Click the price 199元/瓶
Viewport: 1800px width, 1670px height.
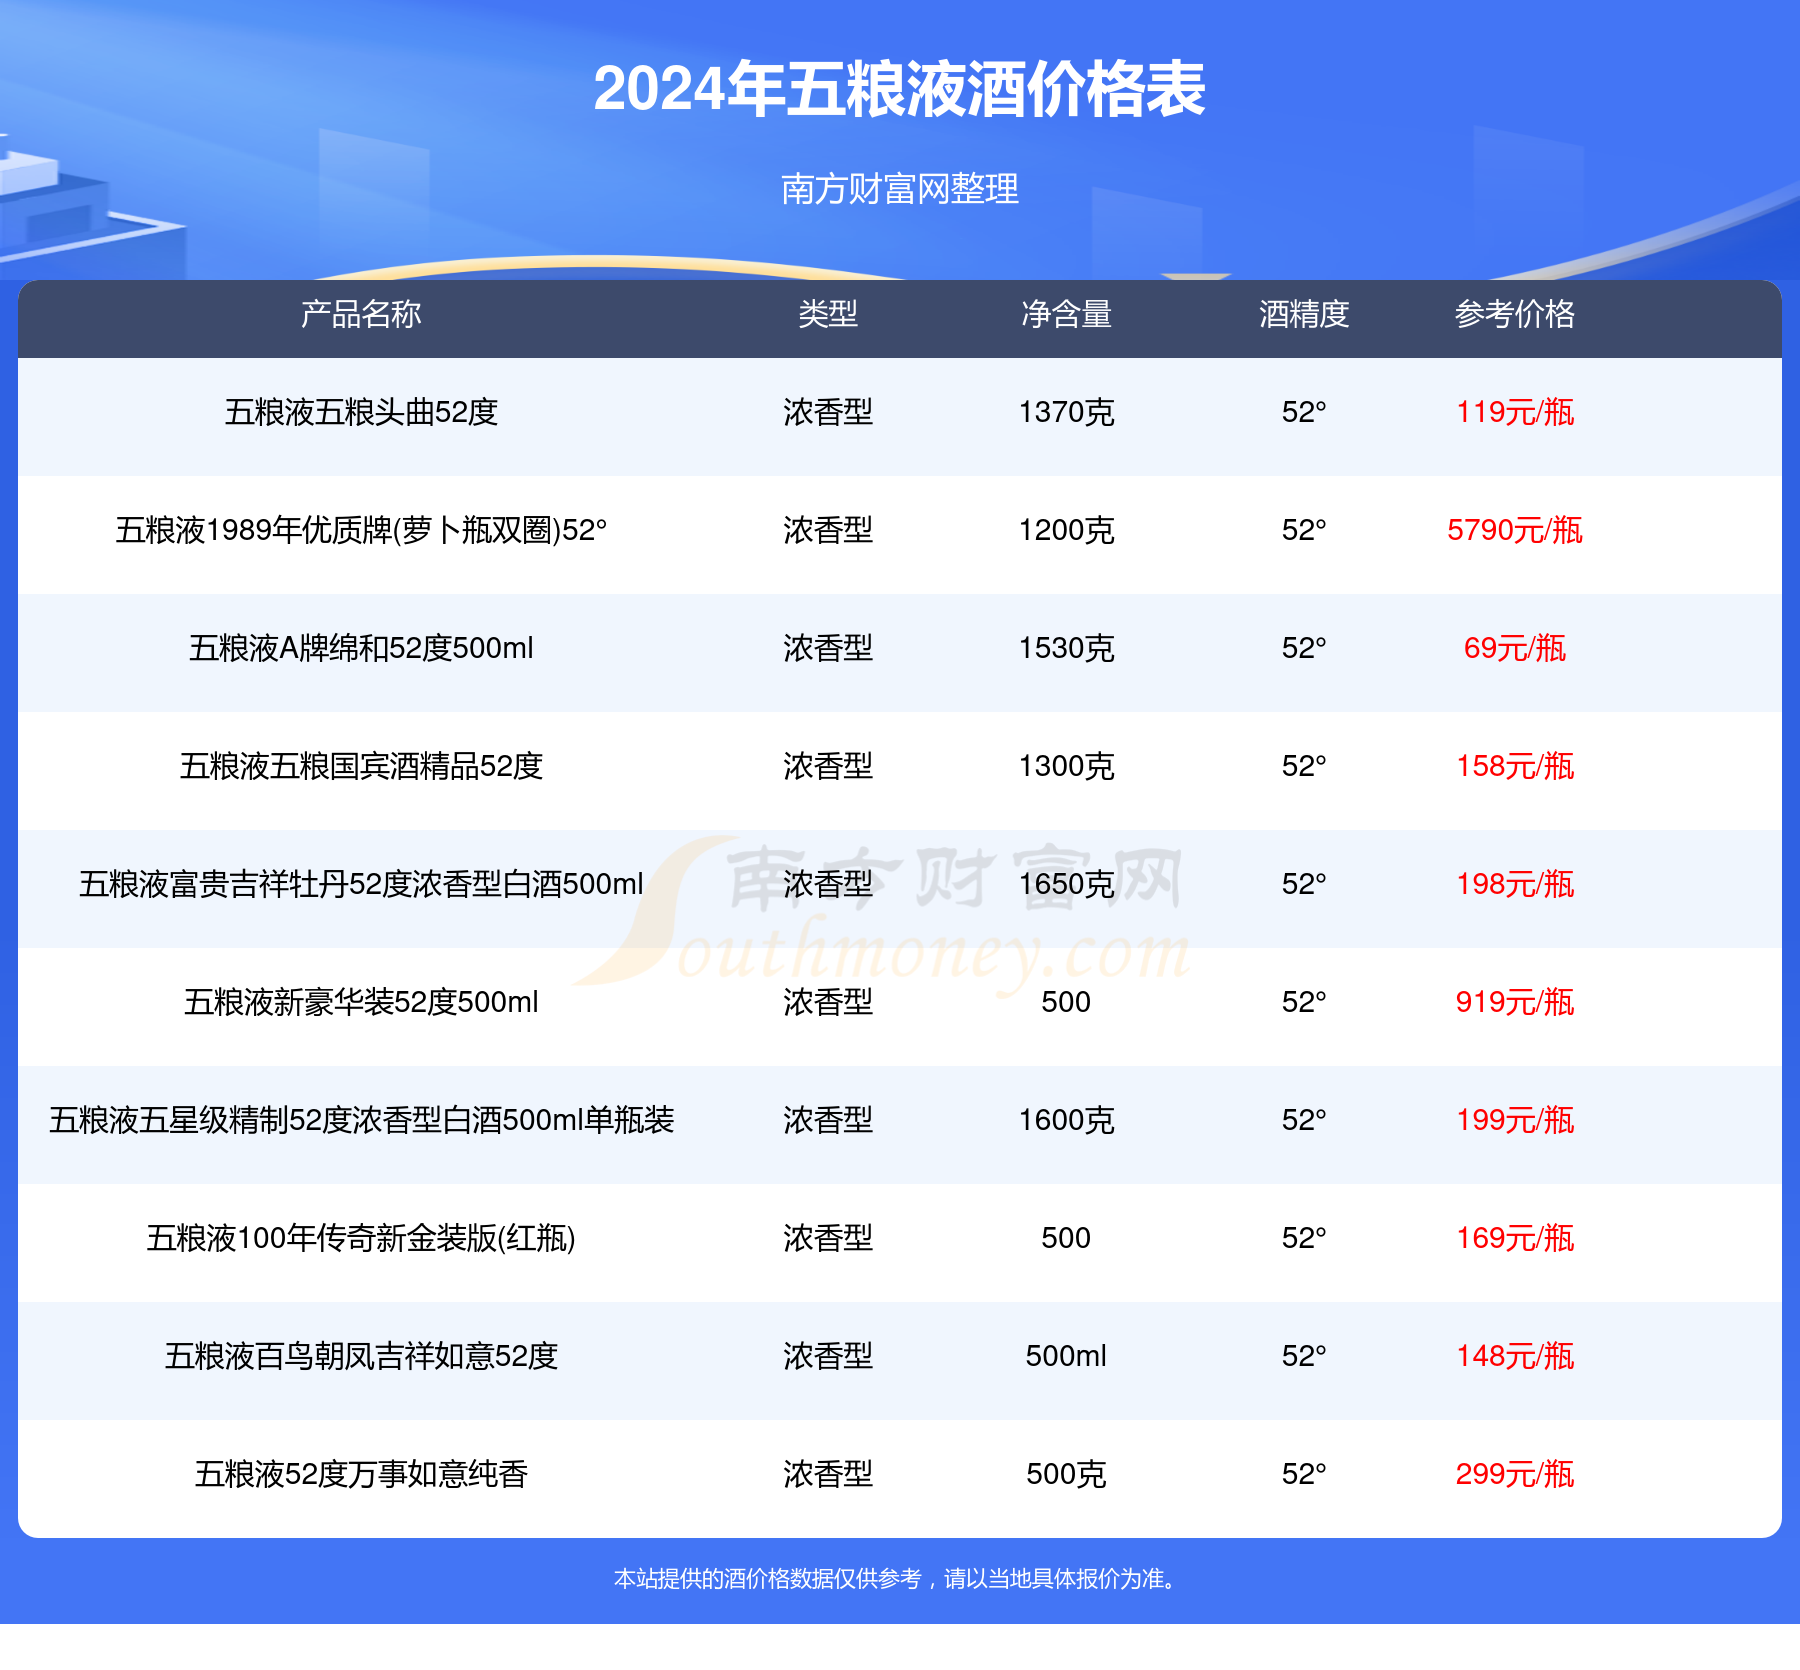(1515, 1120)
